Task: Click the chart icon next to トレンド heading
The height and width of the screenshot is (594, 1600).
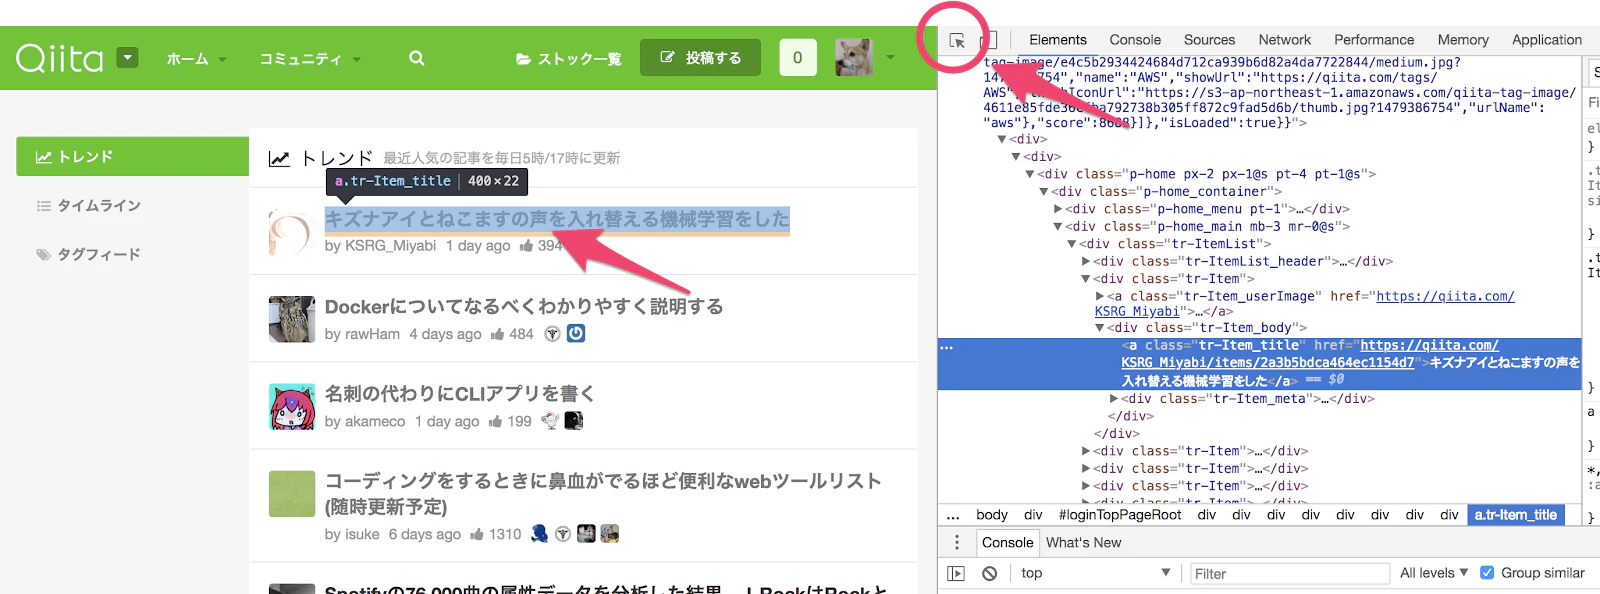Action: pos(280,158)
